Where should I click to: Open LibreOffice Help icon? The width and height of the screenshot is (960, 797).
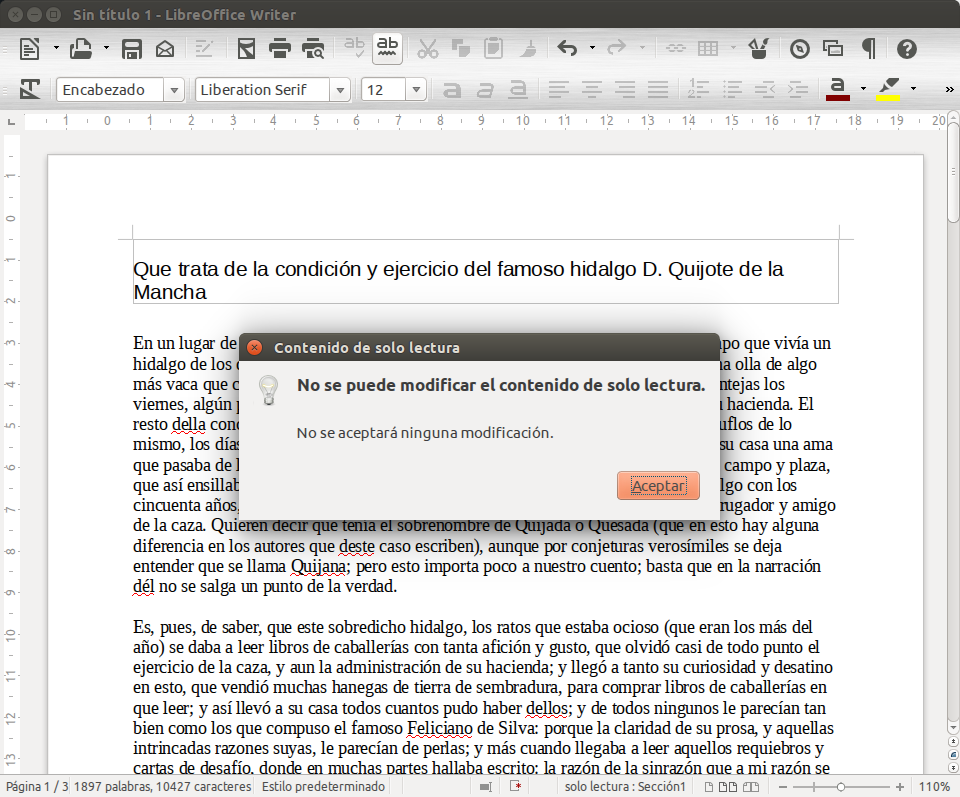point(907,48)
